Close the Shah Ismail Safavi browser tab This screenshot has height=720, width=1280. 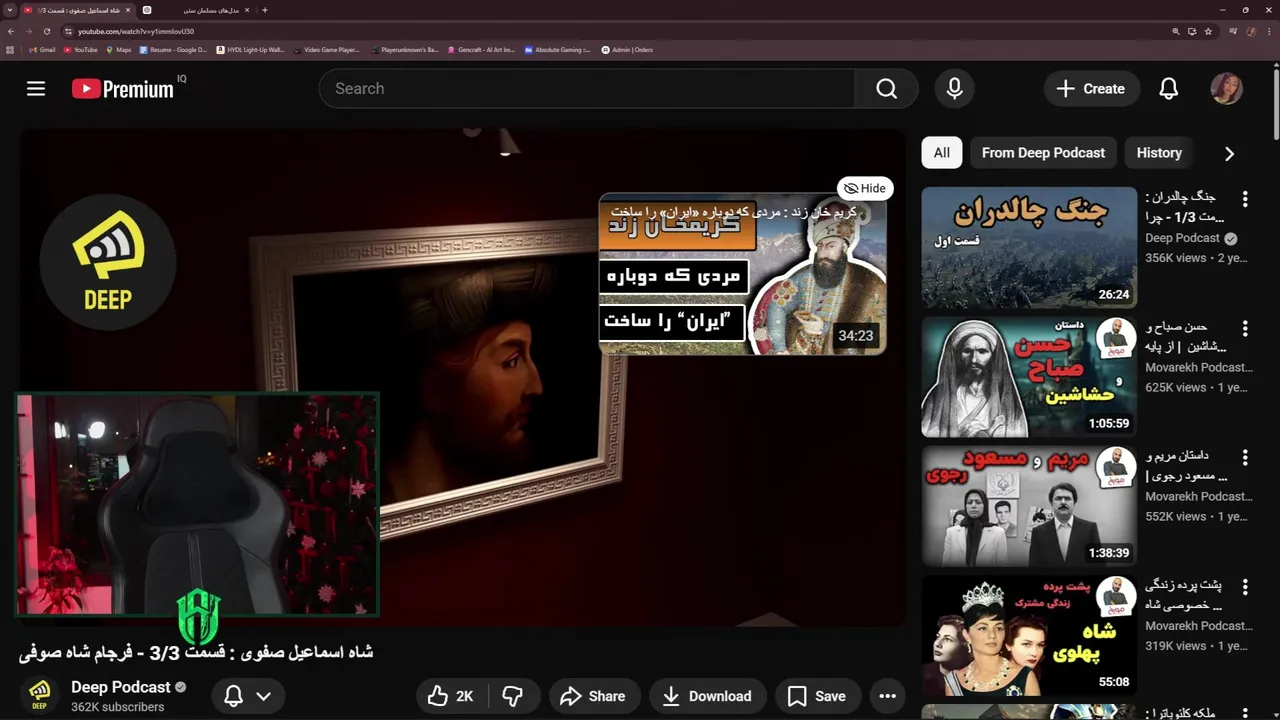(x=128, y=10)
